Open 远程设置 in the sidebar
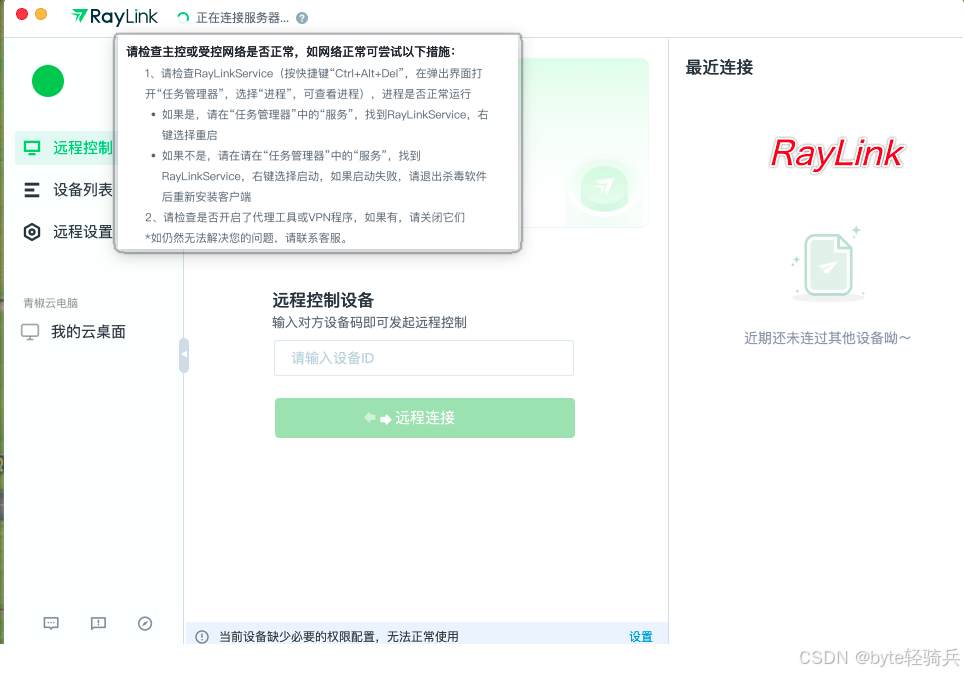Viewport: 964px width, 675px height. point(66,232)
